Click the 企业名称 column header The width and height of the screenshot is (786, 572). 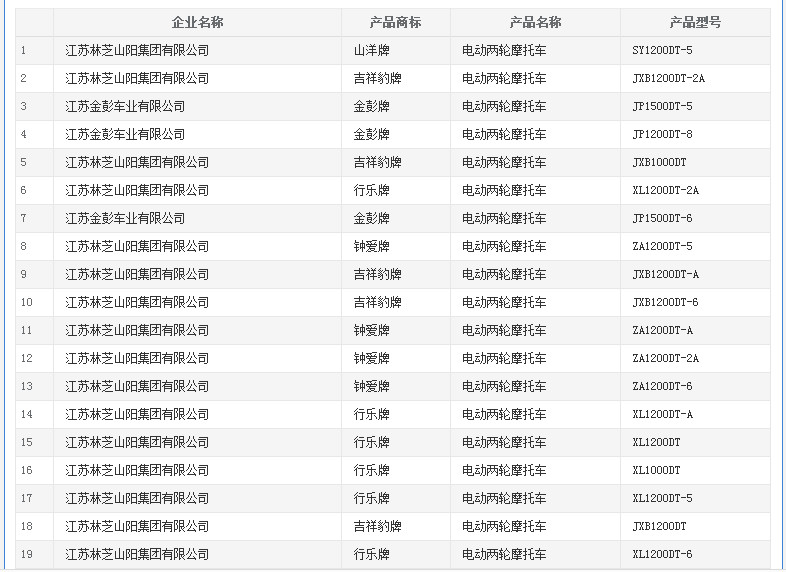(197, 22)
